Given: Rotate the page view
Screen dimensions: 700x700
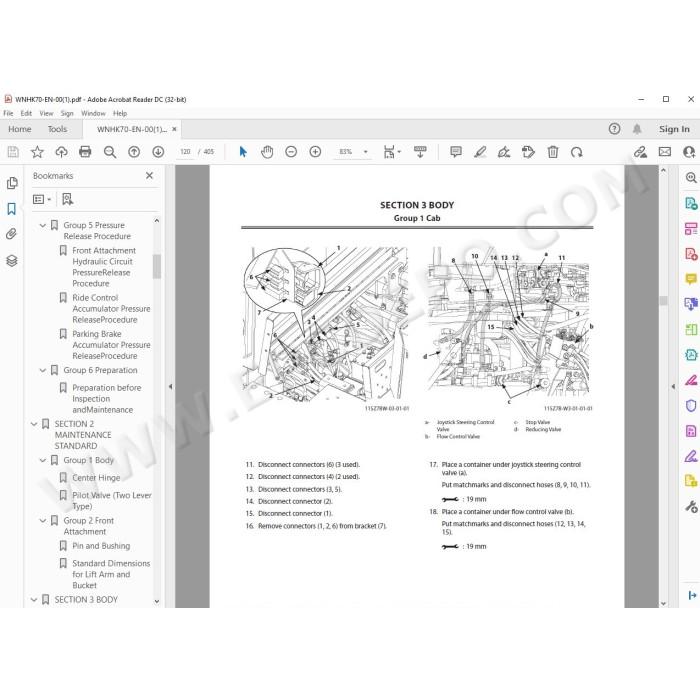Looking at the screenshot, I should (x=576, y=152).
